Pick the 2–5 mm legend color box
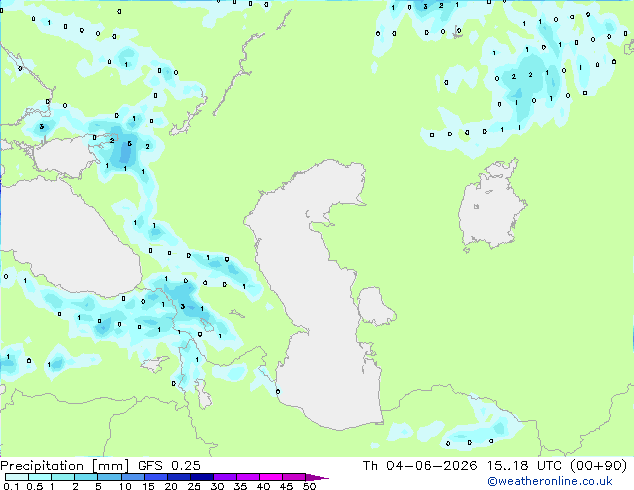The height and width of the screenshot is (490, 634). coord(86,477)
